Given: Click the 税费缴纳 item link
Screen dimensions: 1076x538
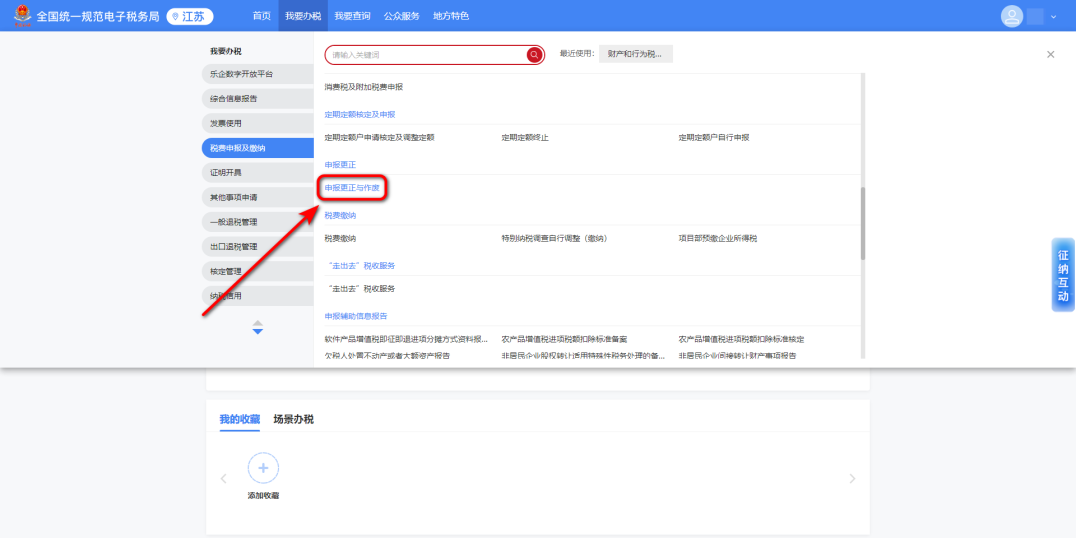Looking at the screenshot, I should tap(340, 239).
